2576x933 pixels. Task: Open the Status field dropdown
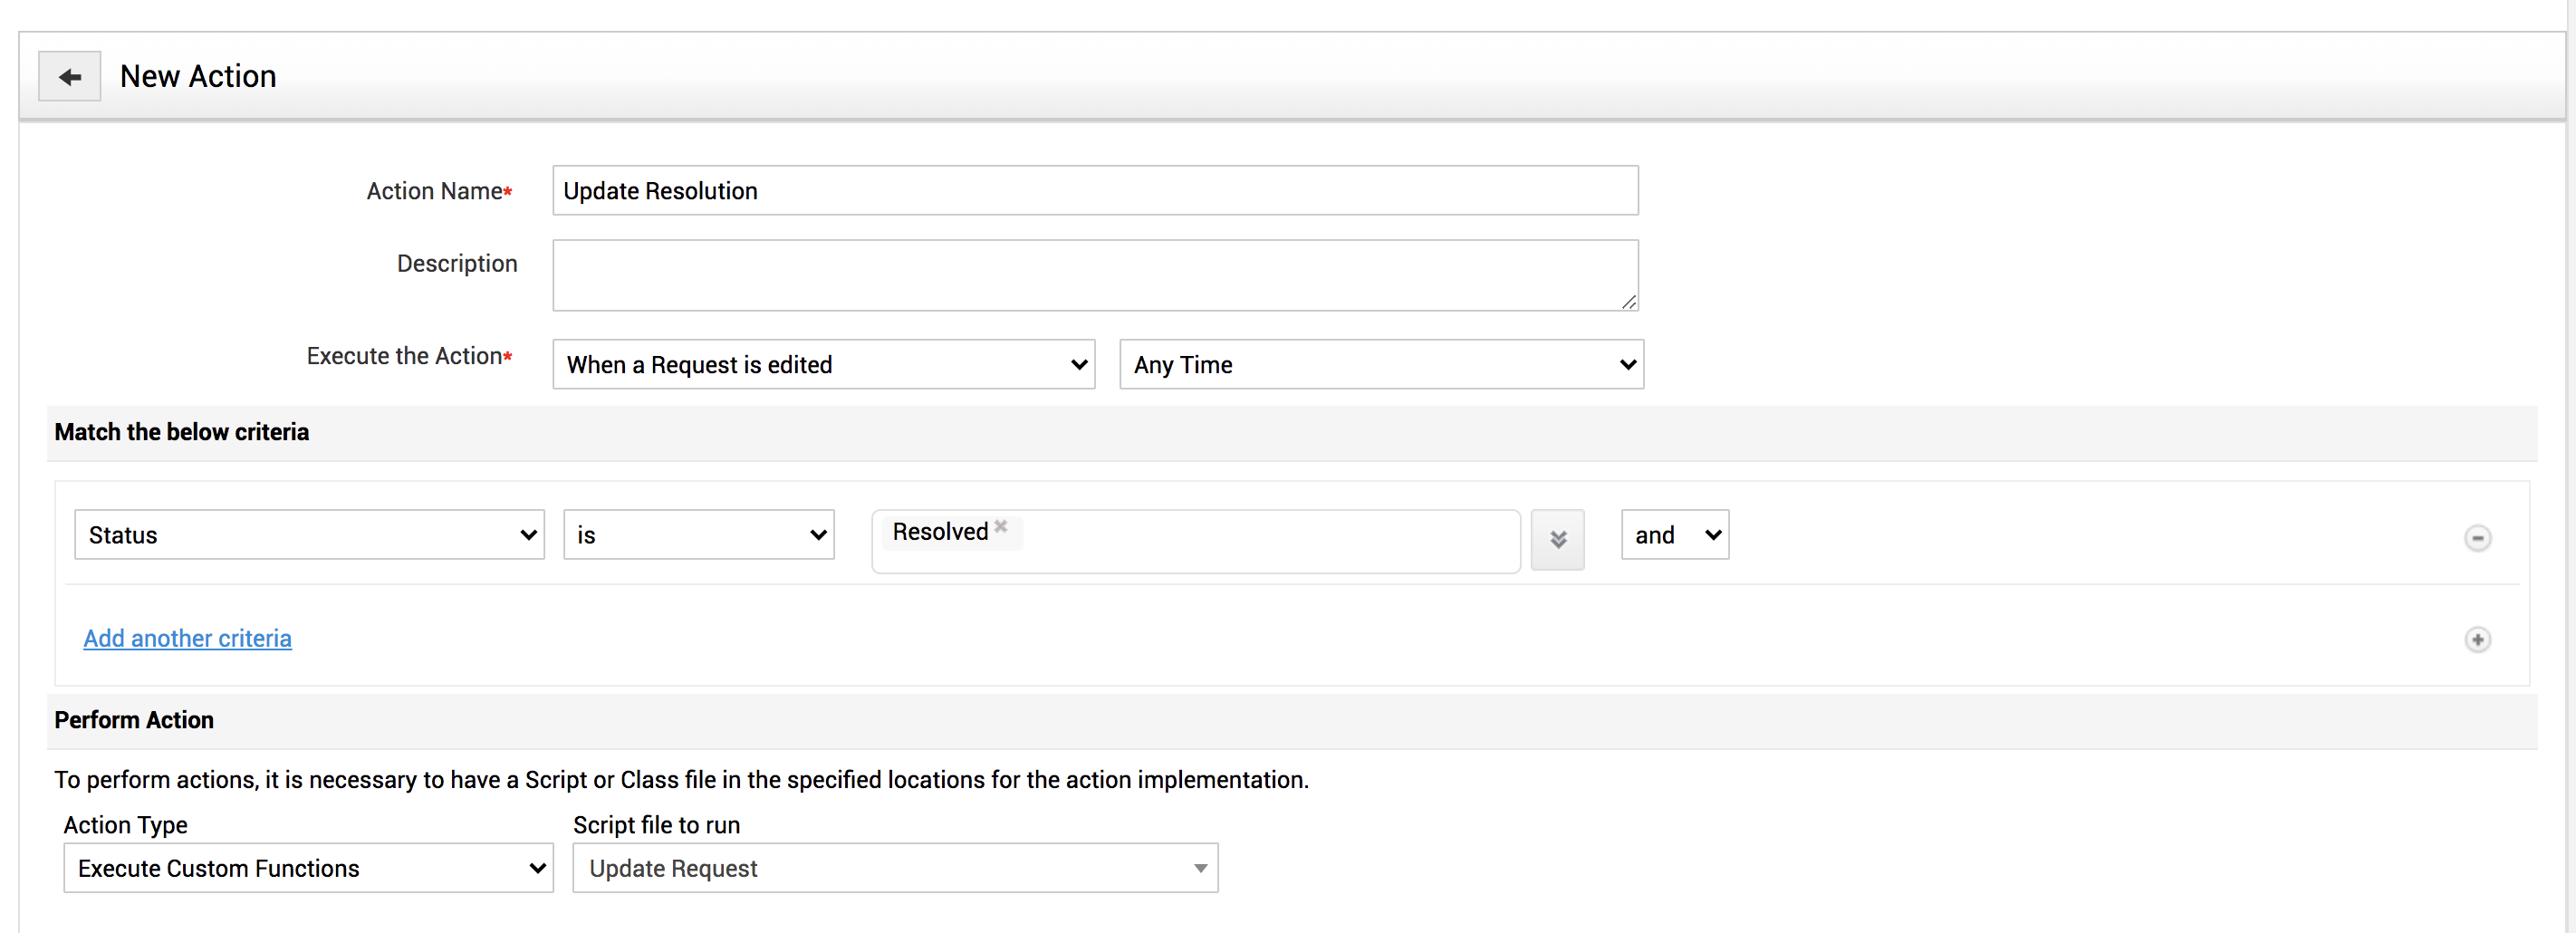tap(309, 535)
